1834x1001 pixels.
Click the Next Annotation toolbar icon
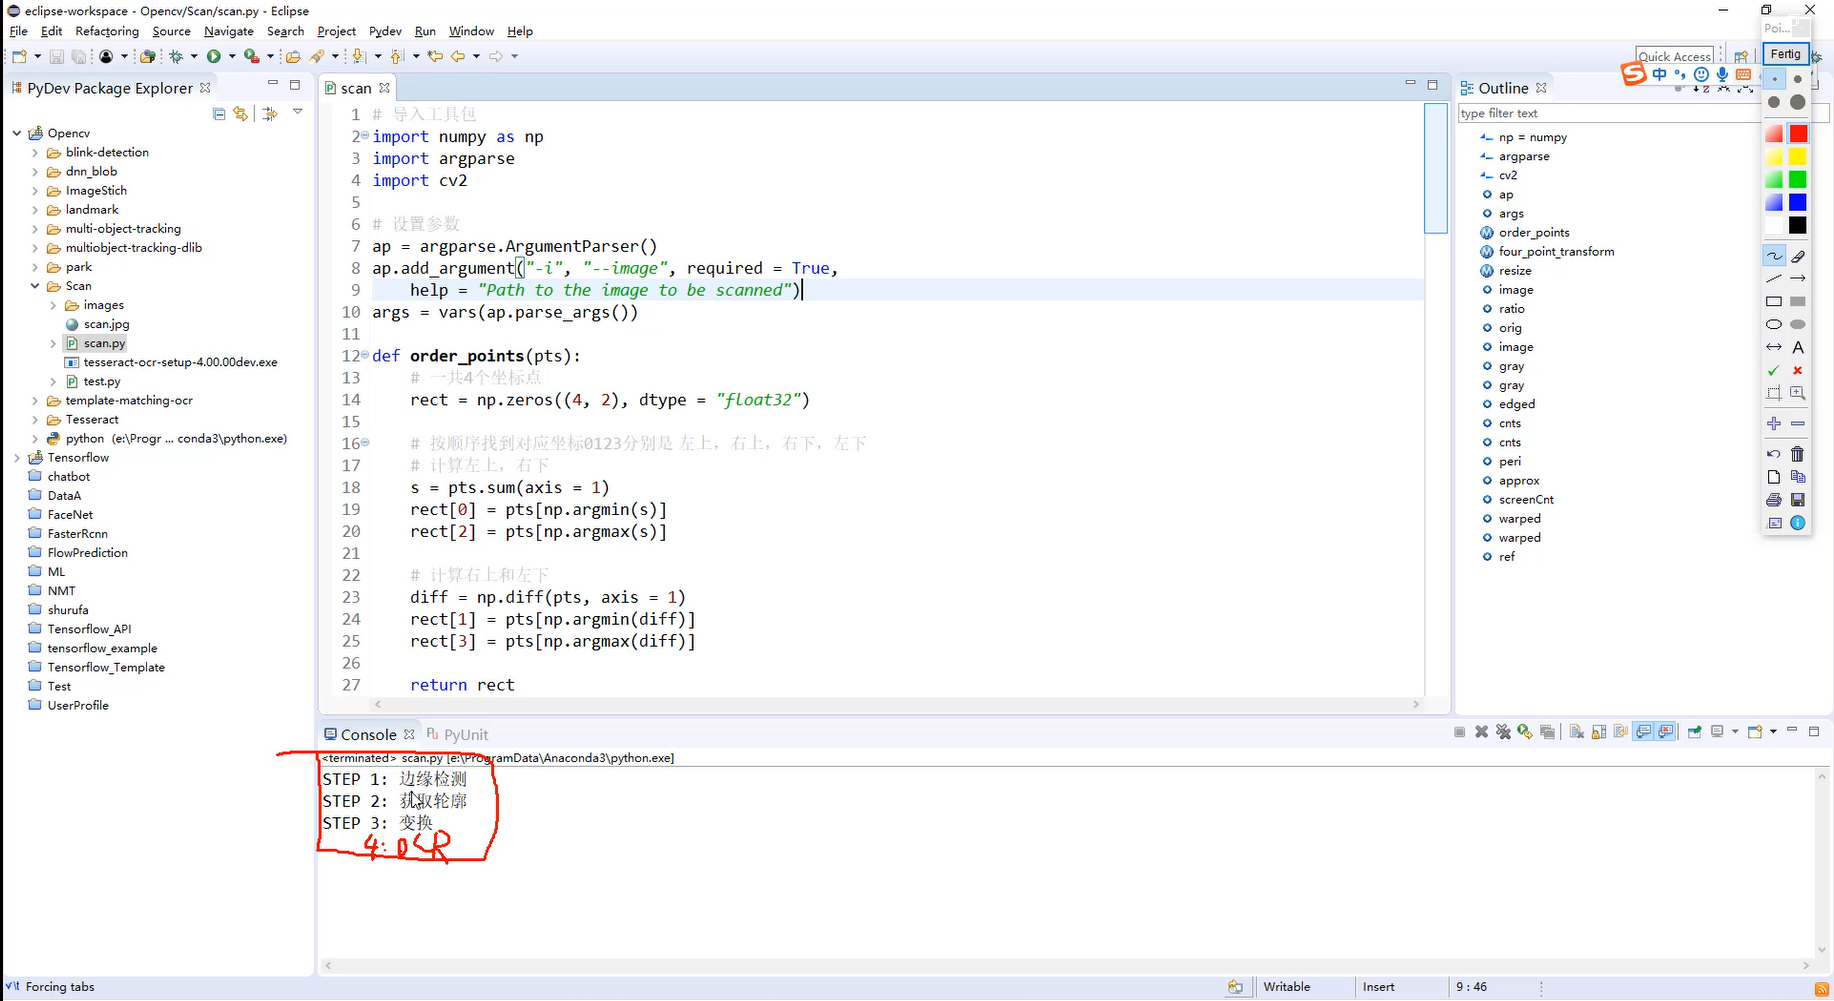(x=358, y=57)
